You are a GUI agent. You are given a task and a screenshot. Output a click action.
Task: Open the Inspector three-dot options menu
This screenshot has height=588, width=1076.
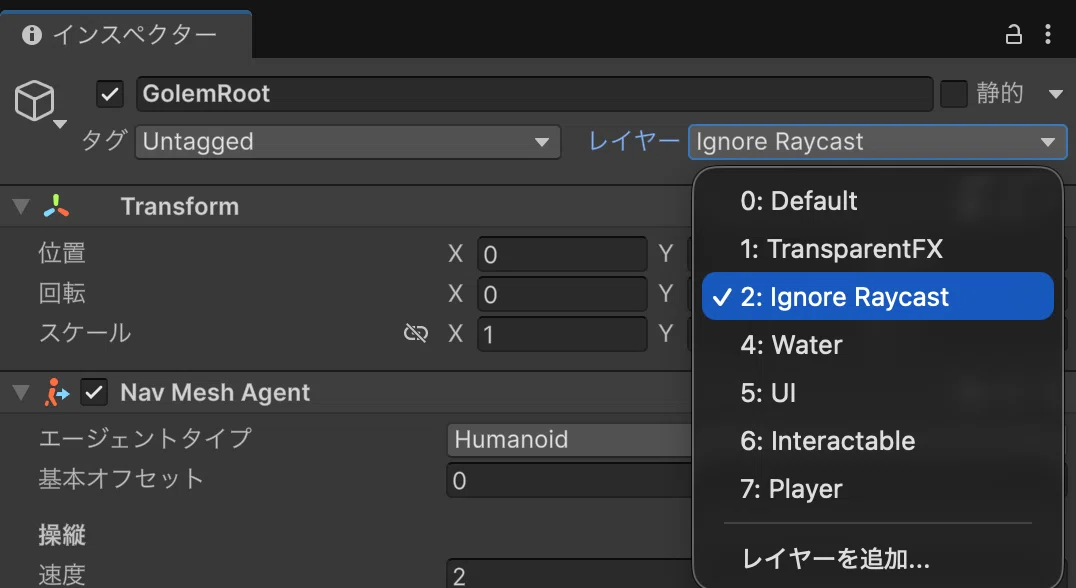[x=1048, y=34]
